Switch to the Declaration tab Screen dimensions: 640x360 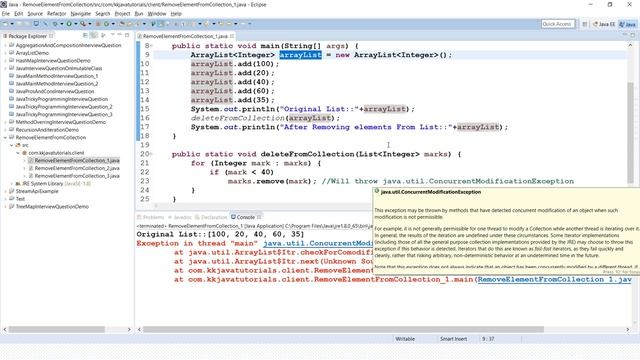coord(211,217)
